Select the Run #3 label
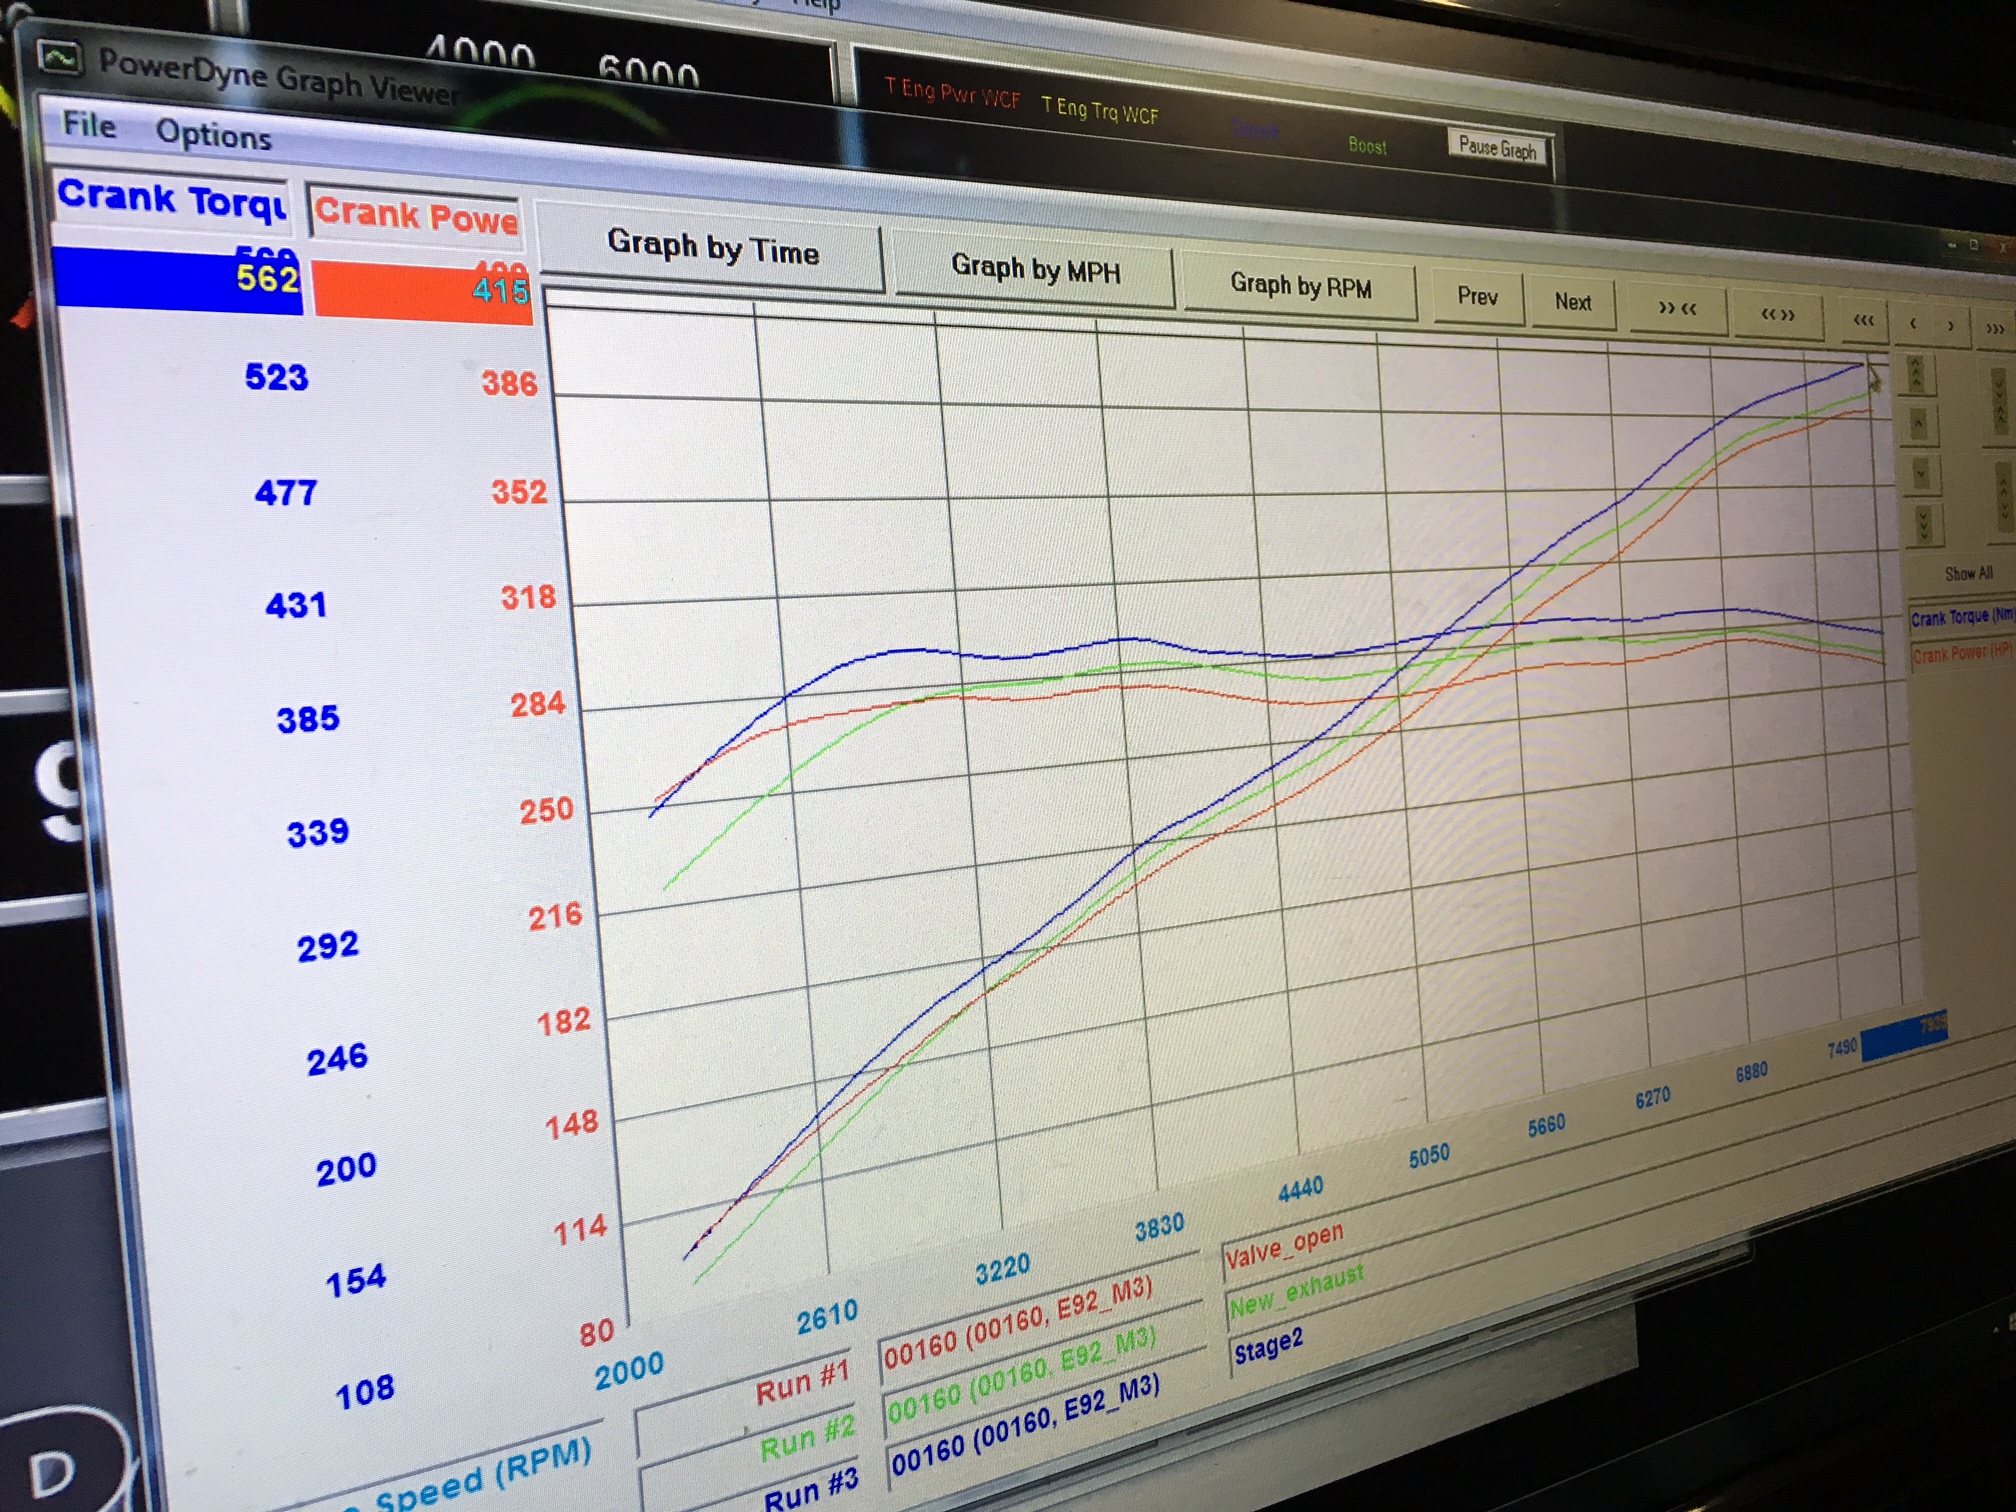 click(x=812, y=1490)
